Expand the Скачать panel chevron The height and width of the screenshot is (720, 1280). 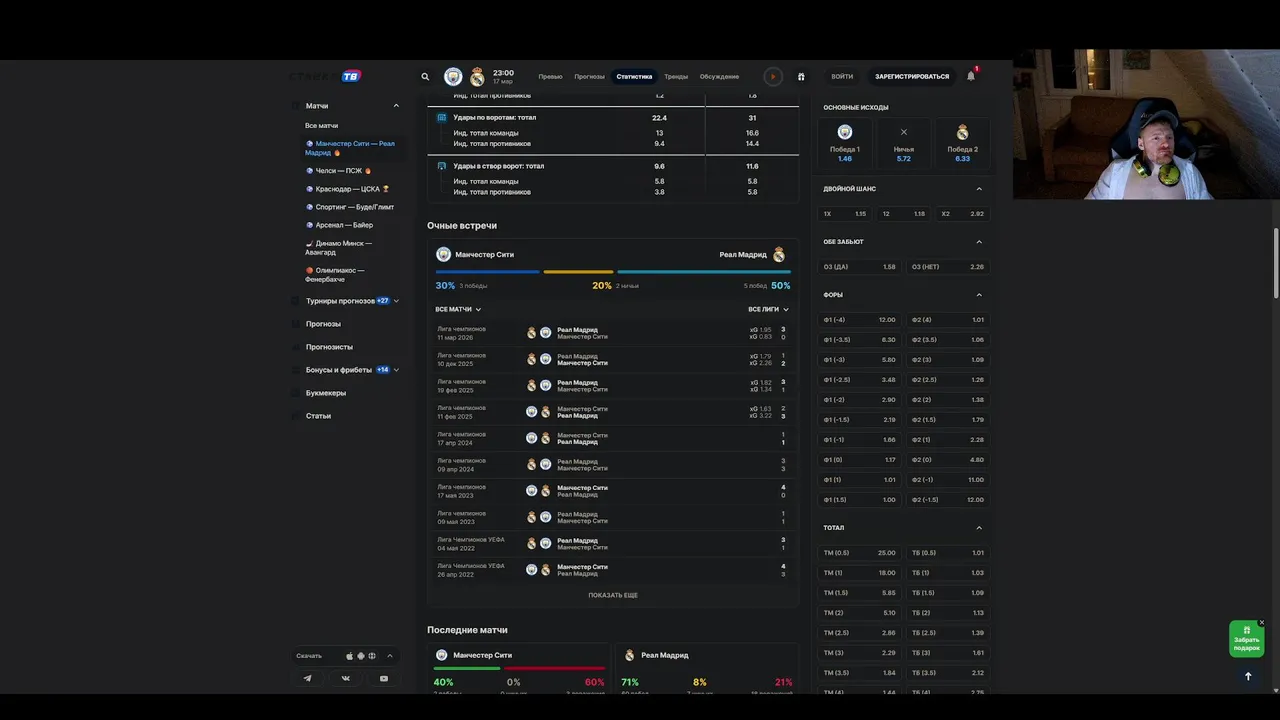[390, 656]
